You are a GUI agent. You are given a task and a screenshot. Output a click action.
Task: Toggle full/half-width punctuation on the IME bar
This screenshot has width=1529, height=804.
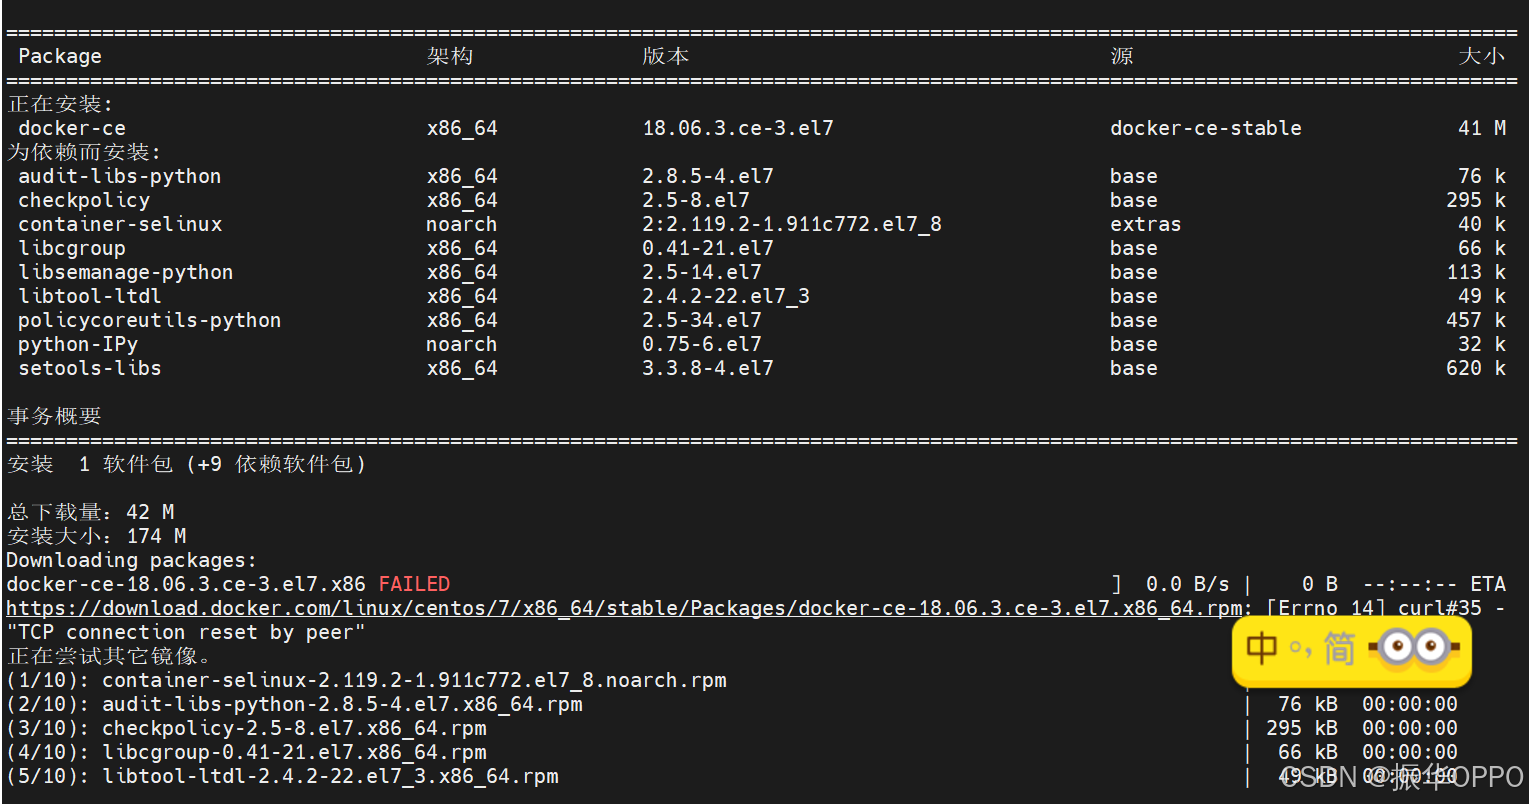click(1300, 650)
